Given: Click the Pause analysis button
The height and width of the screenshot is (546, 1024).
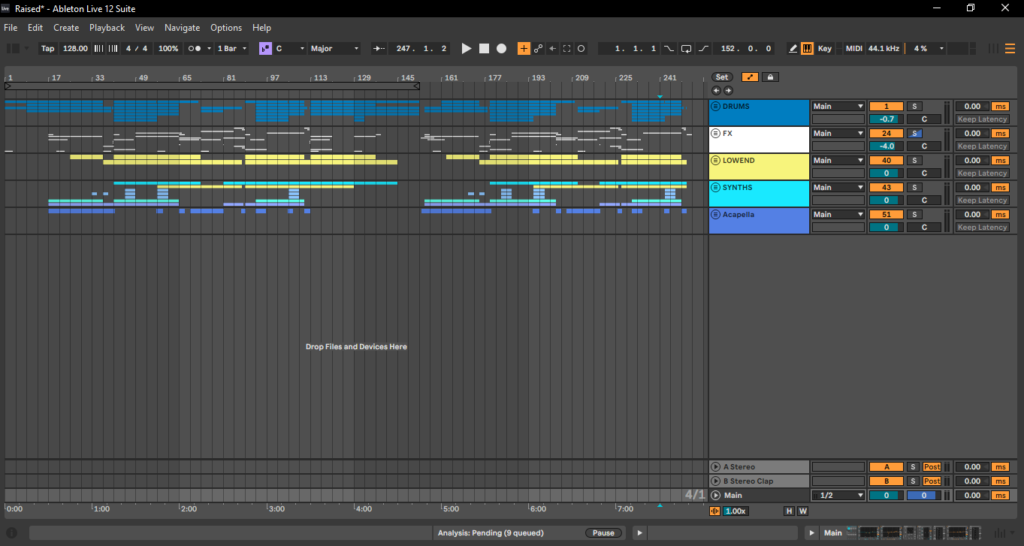Looking at the screenshot, I should pos(603,533).
